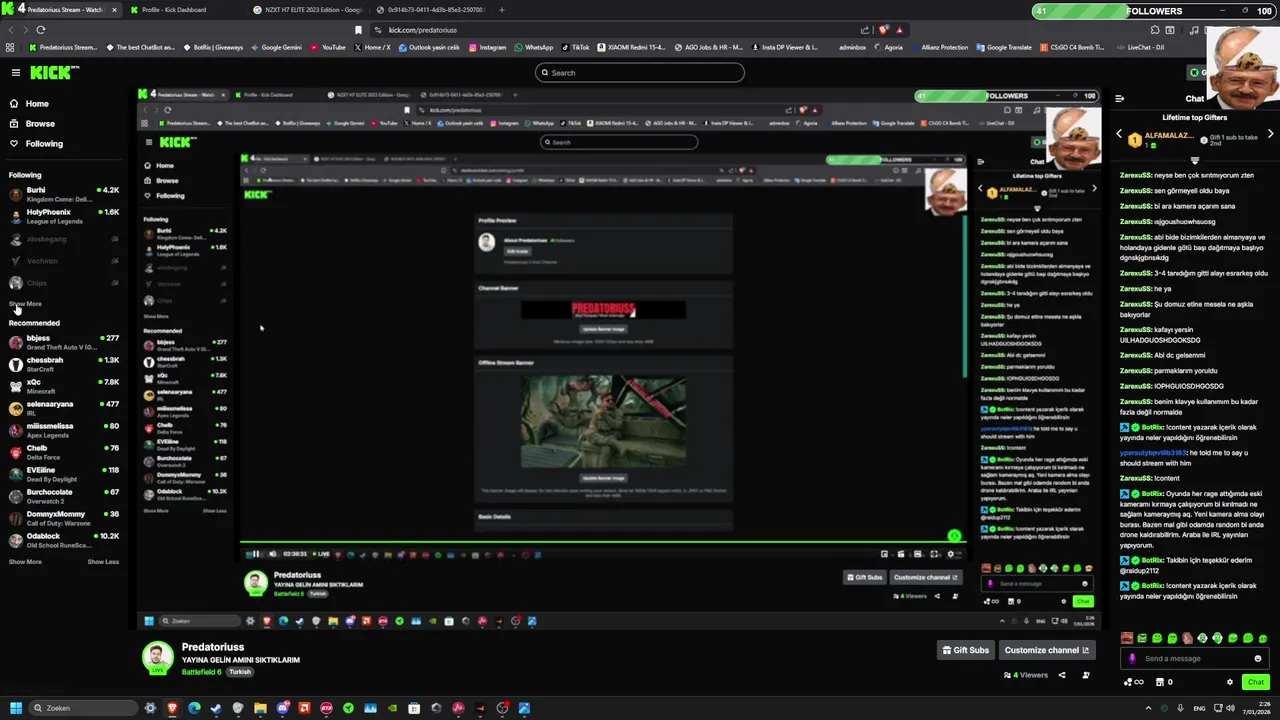1280x720 pixels.
Task: Open the chat identity badge icon
Action: [x=1132, y=658]
